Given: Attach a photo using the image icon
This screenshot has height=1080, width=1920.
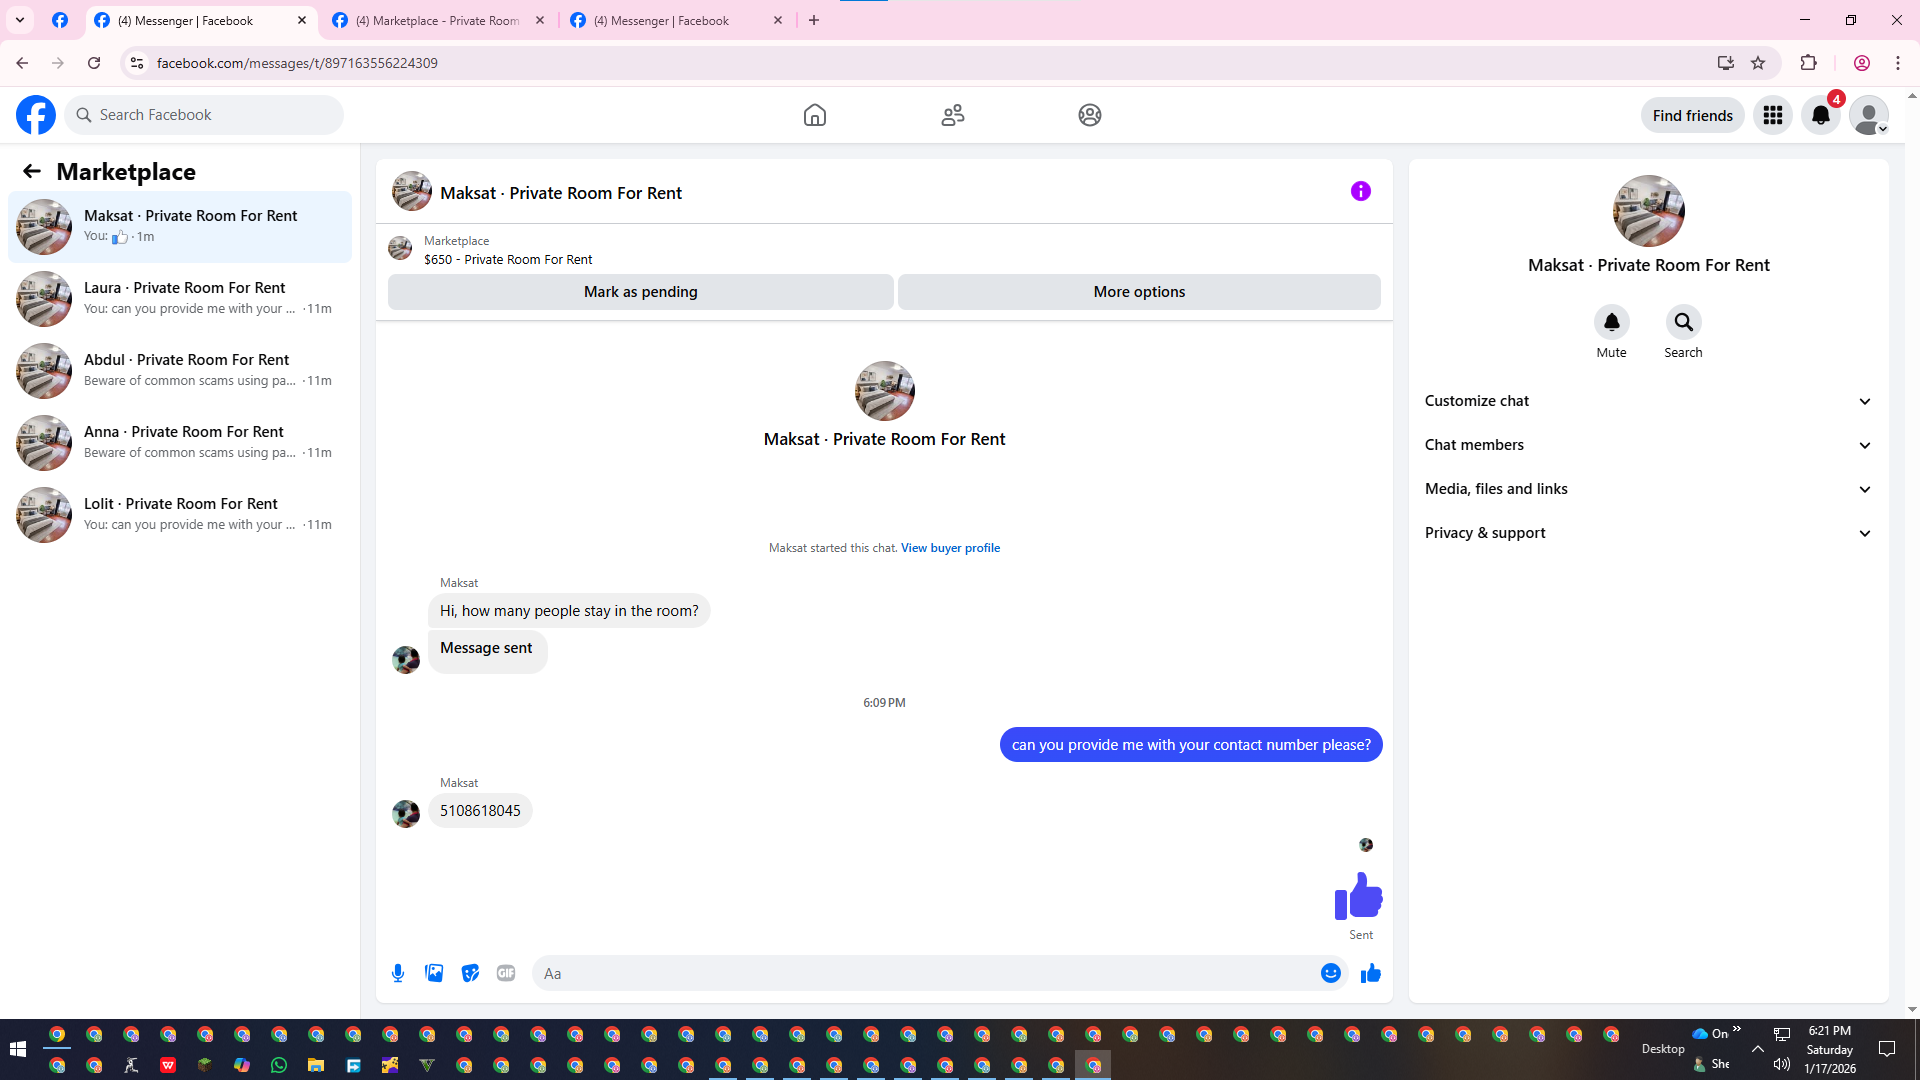Looking at the screenshot, I should pyautogui.click(x=434, y=973).
